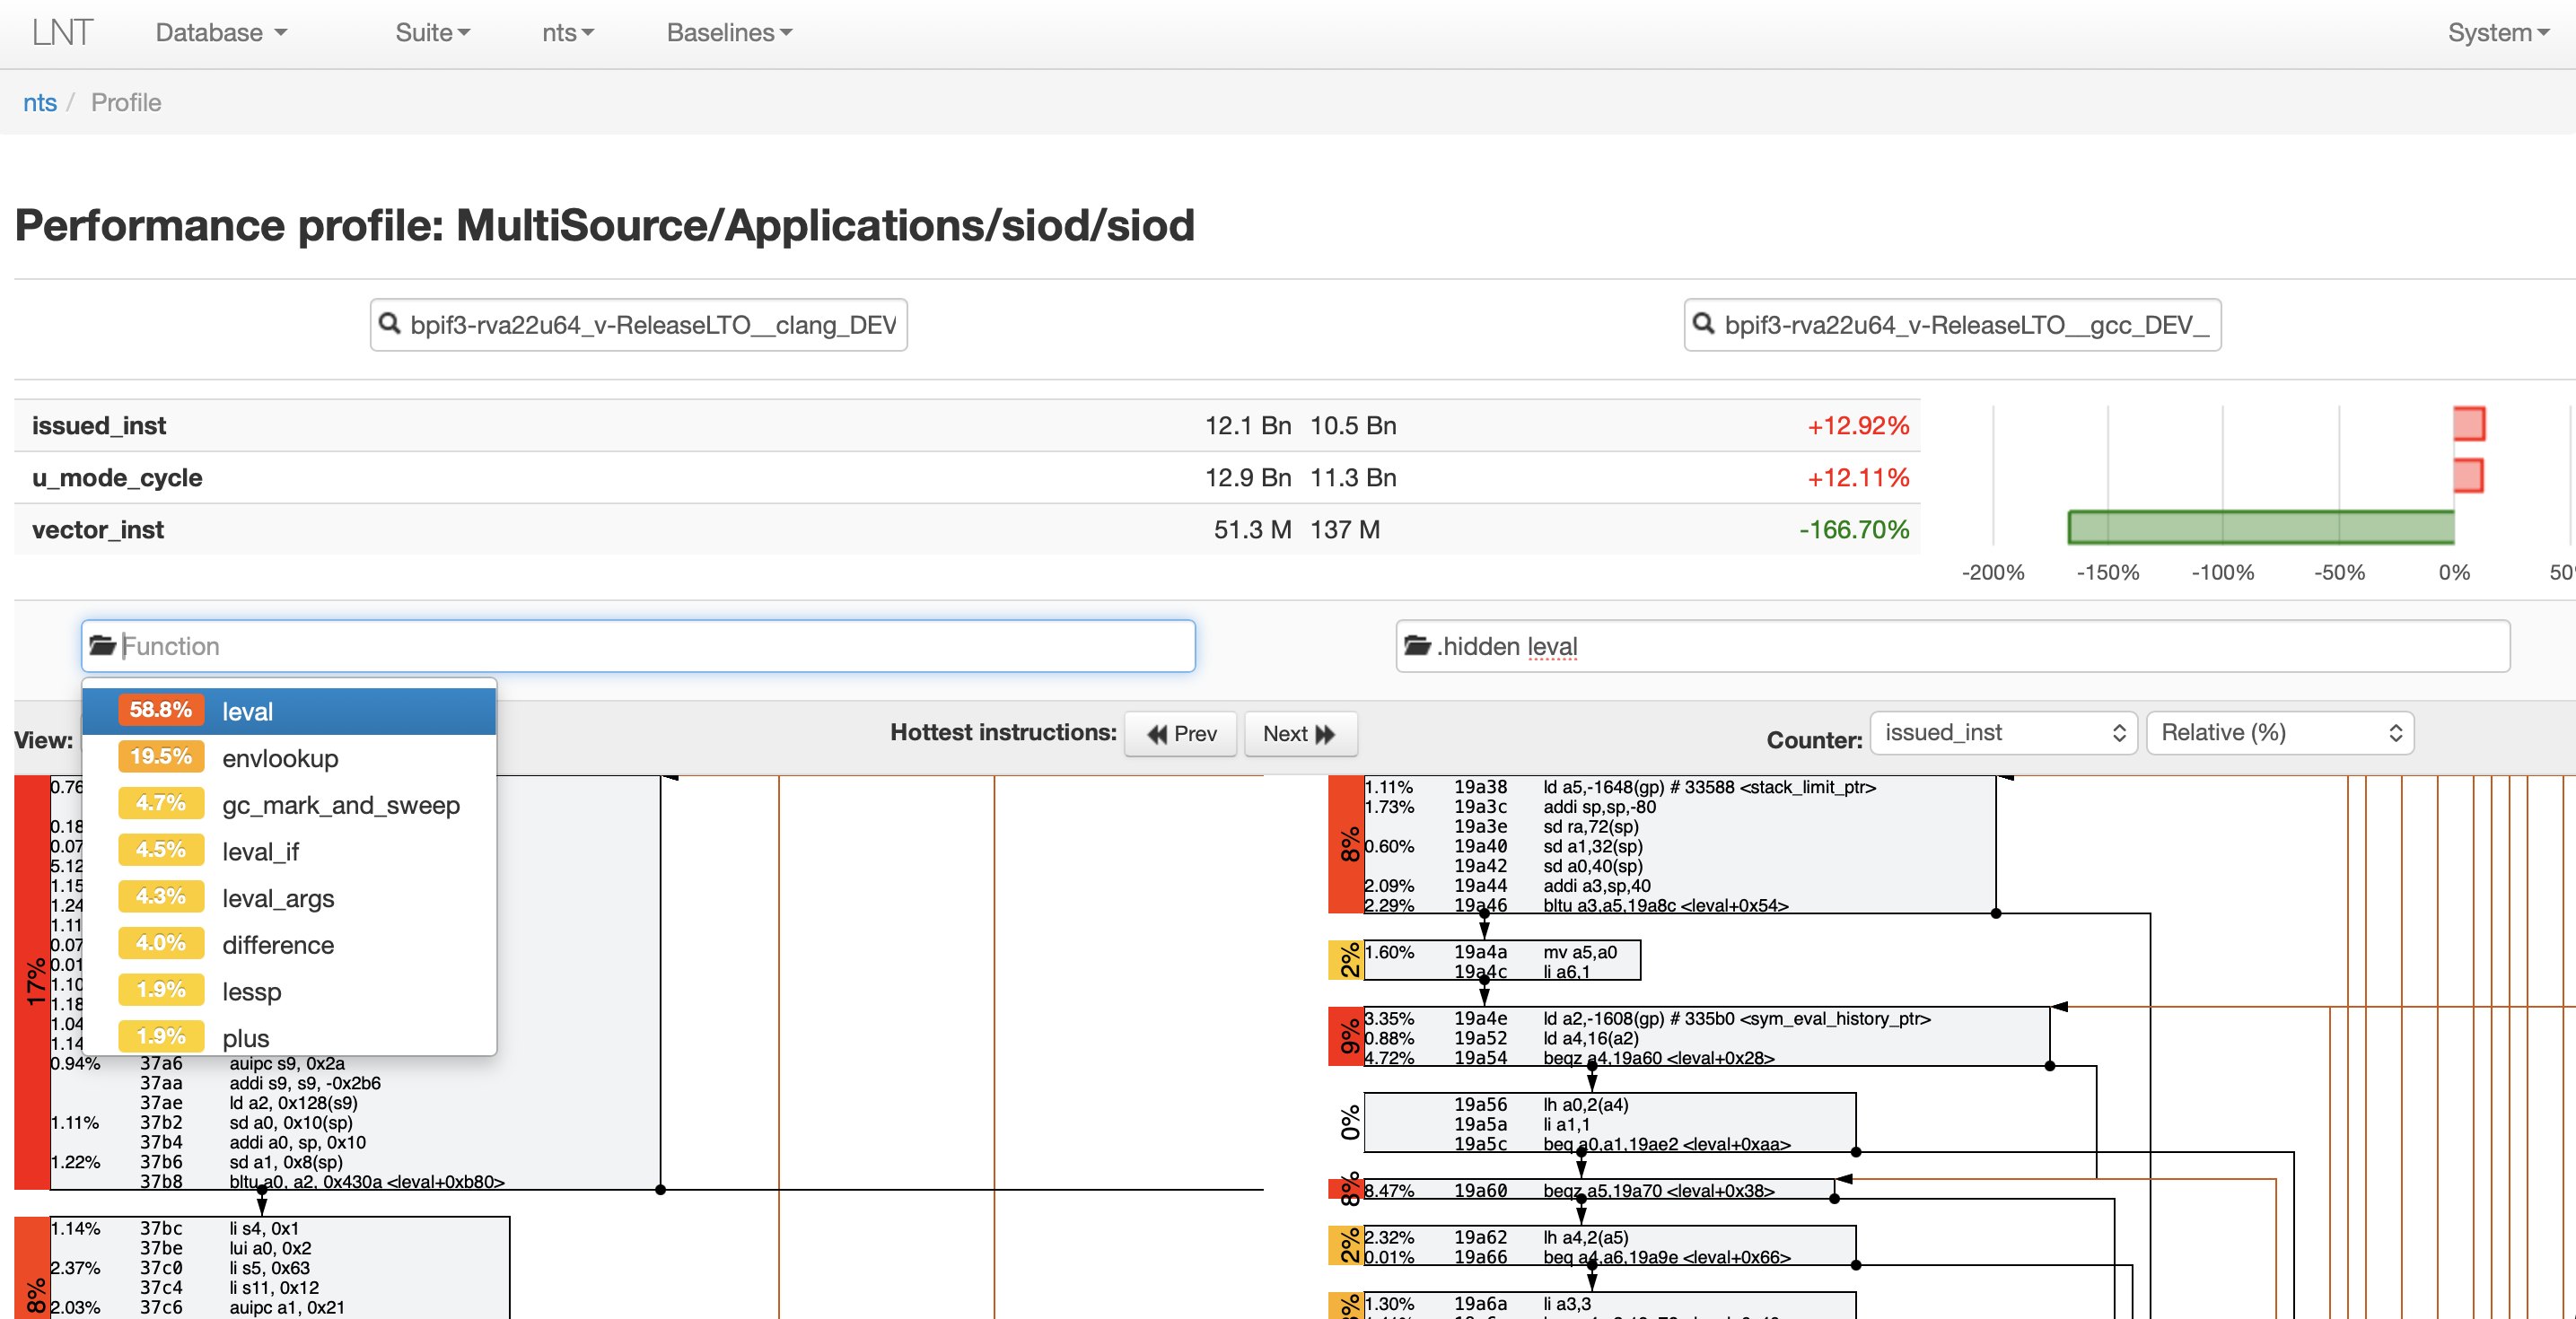The height and width of the screenshot is (1319, 2576).
Task: Click the leval link in the hidden field
Action: pyautogui.click(x=1552, y=646)
